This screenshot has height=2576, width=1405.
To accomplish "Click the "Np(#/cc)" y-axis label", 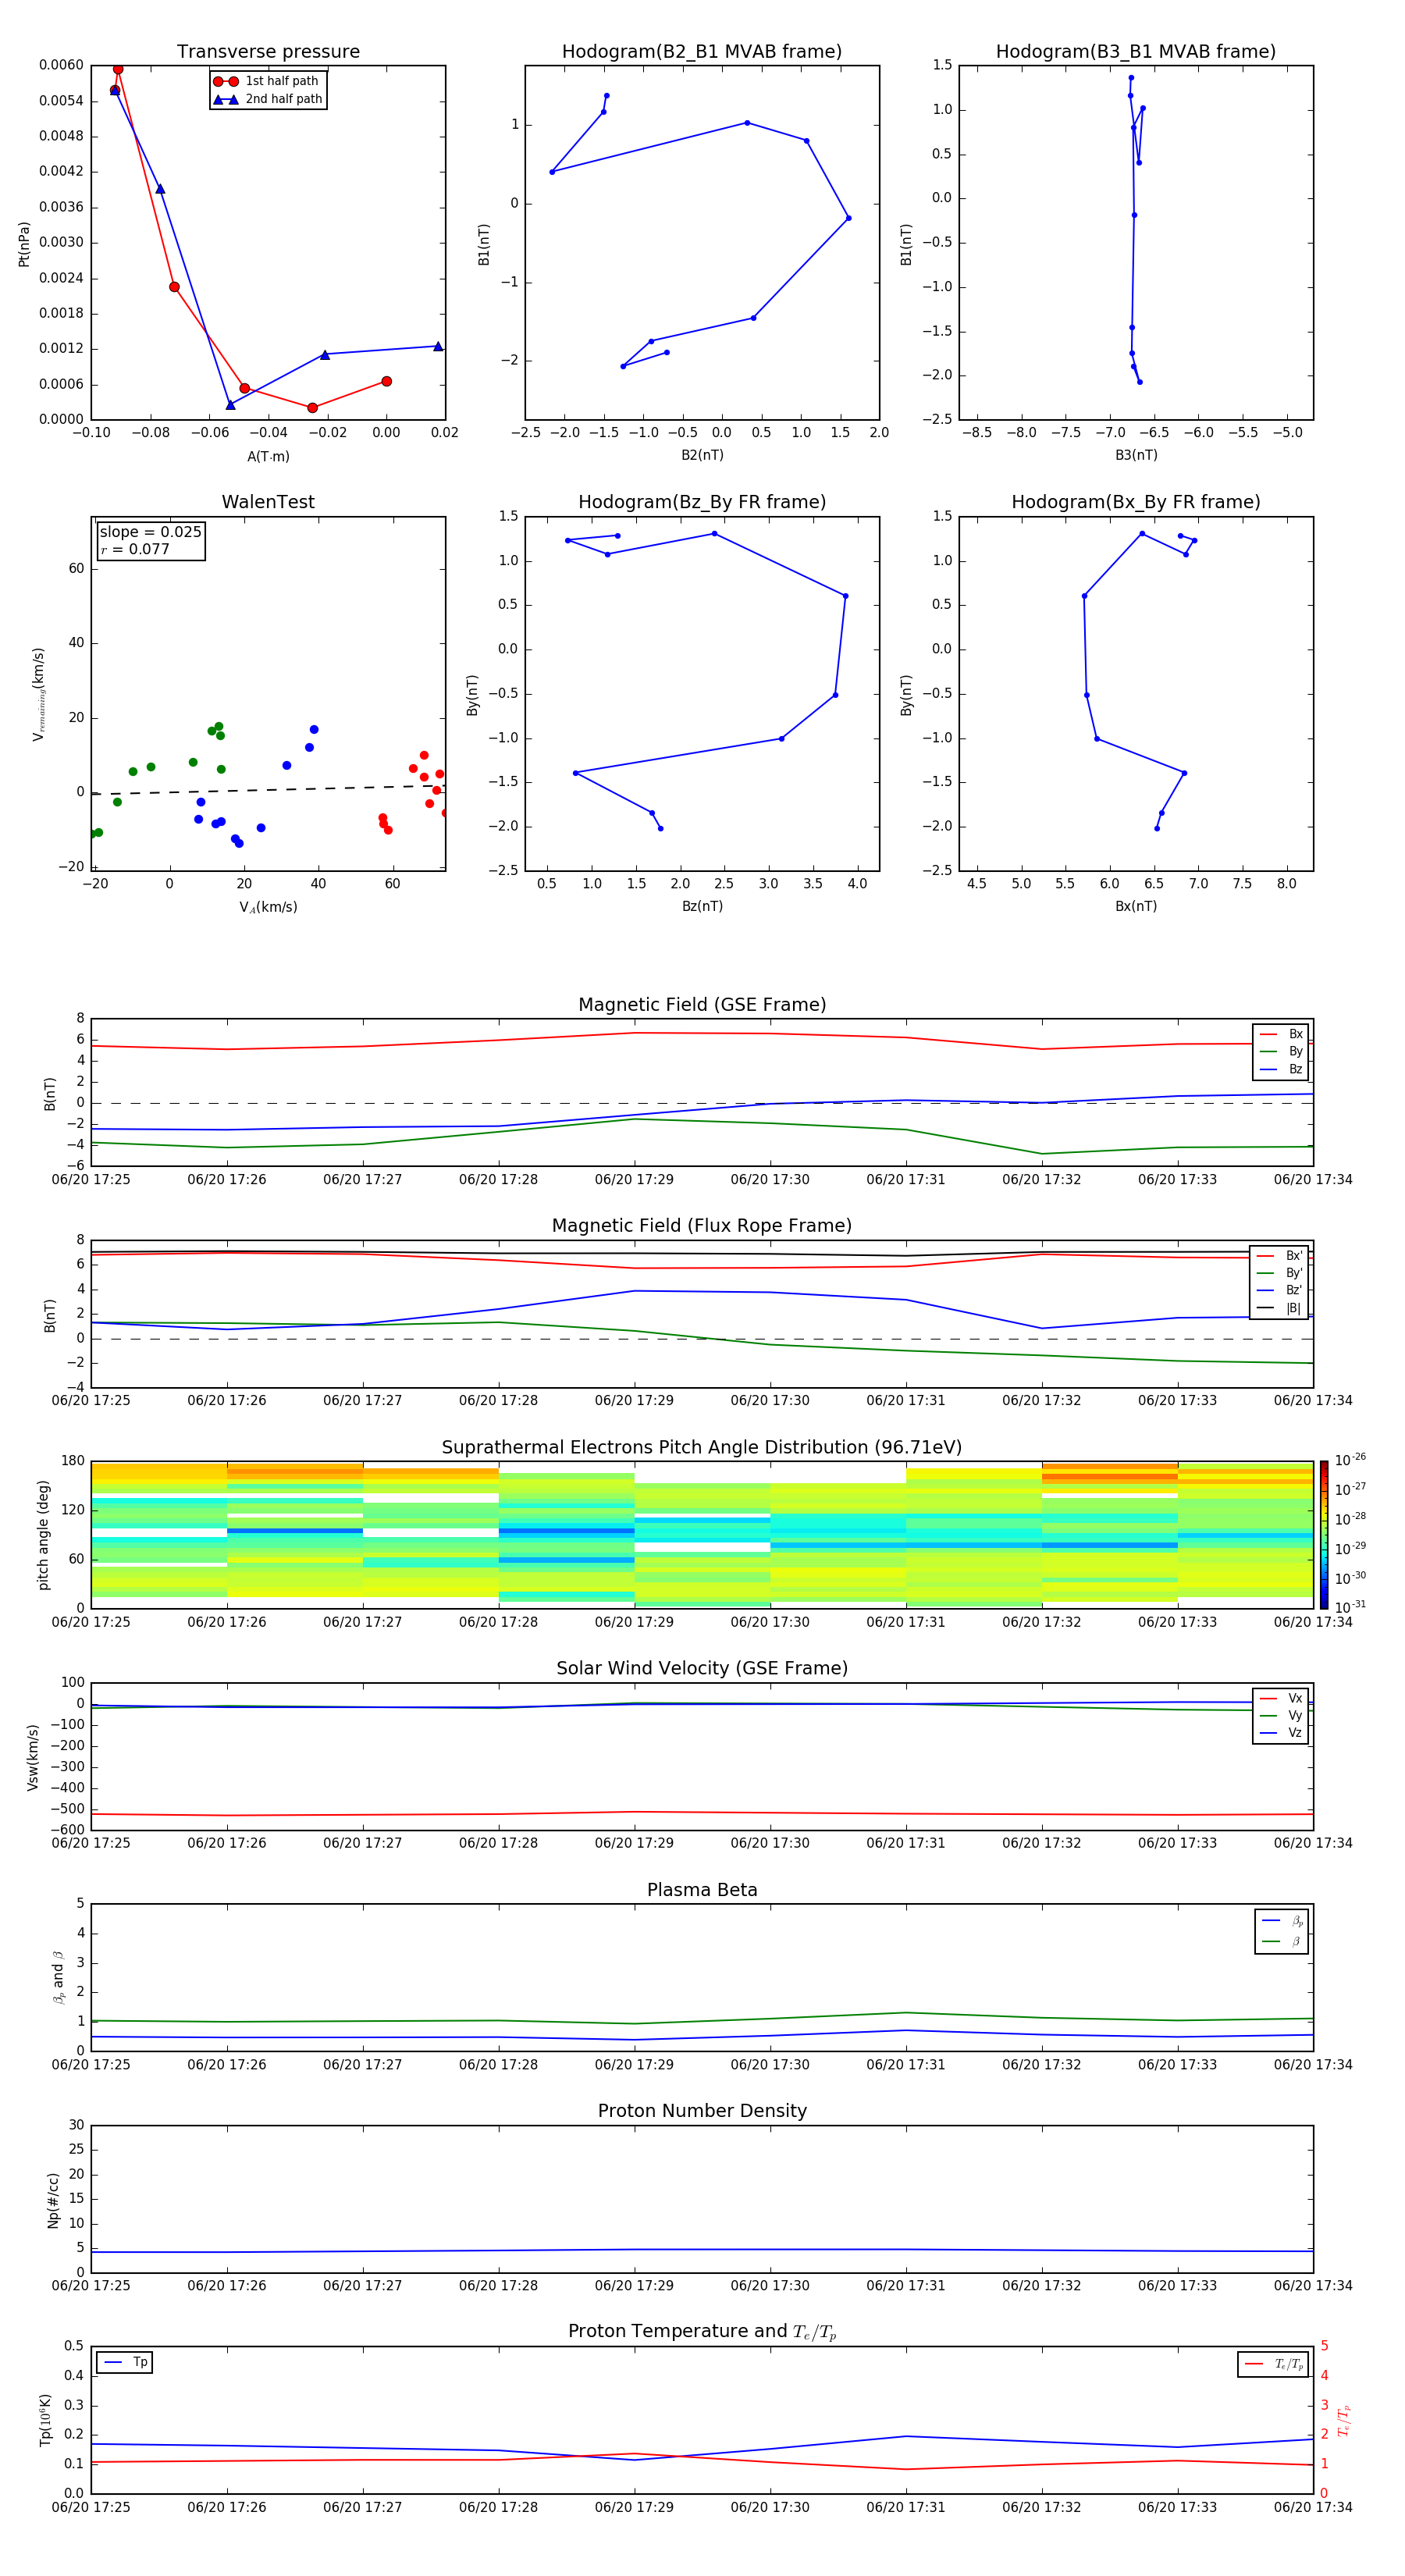I will (x=53, y=2200).
